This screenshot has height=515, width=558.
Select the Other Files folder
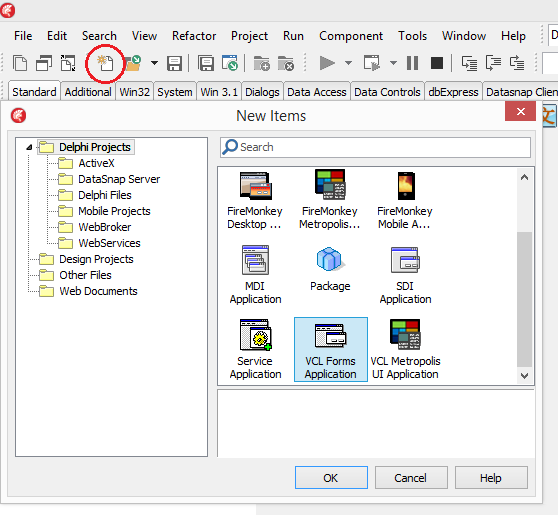click(x=85, y=275)
